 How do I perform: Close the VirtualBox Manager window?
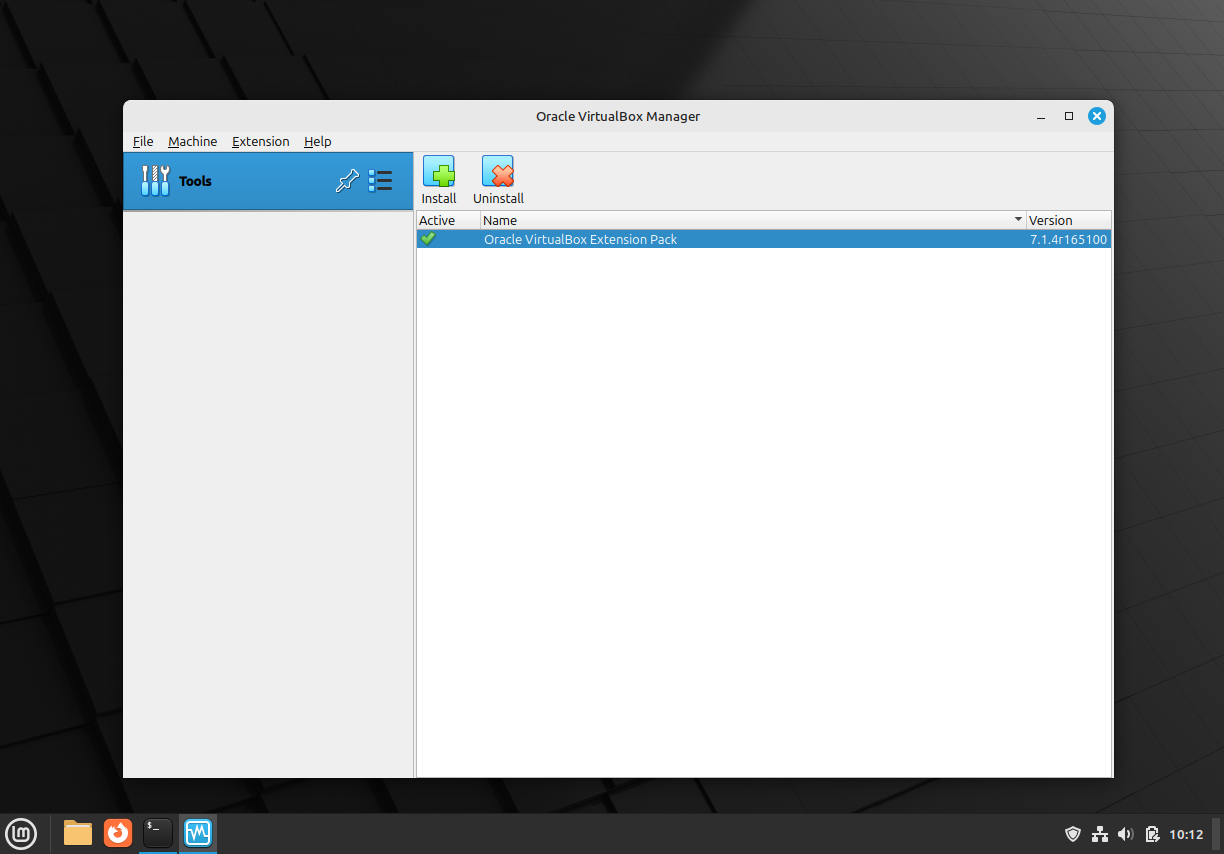point(1097,116)
